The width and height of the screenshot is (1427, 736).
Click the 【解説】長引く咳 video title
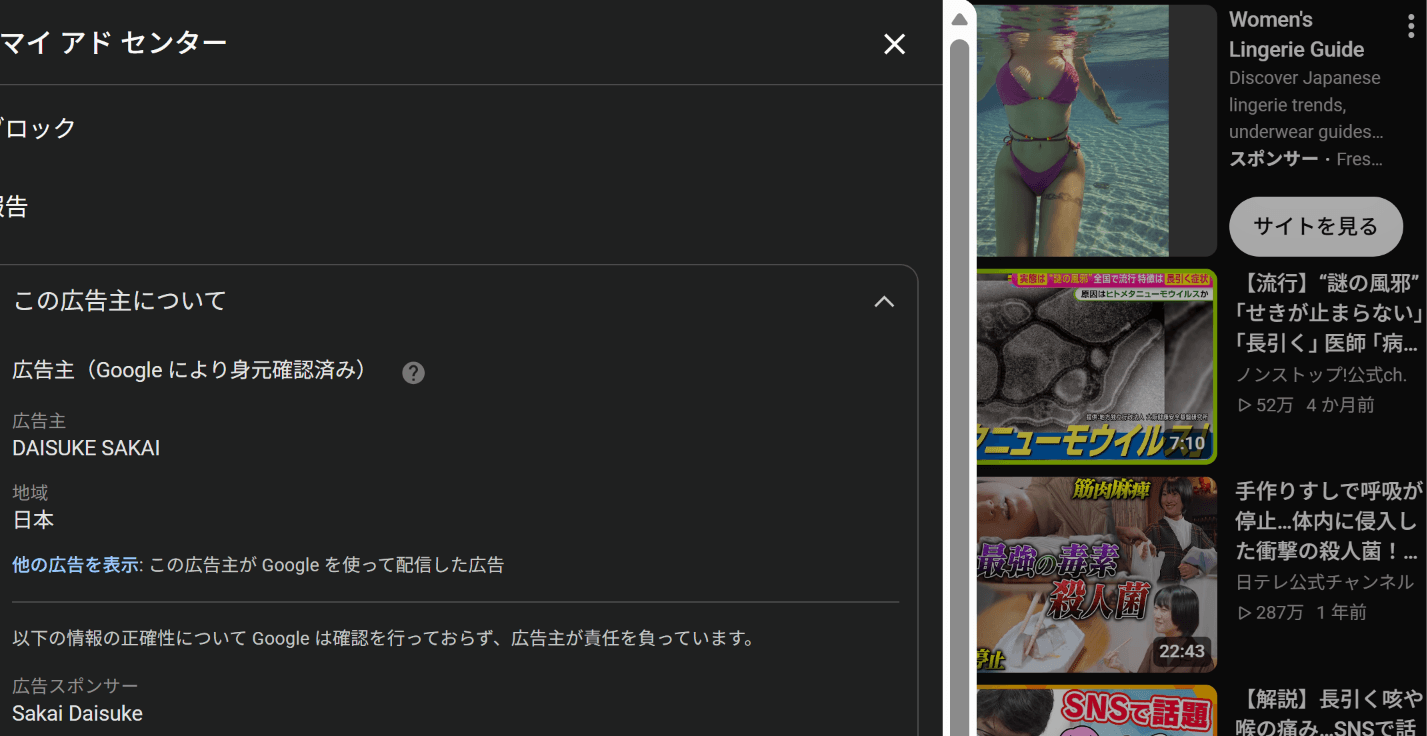(x=1329, y=714)
